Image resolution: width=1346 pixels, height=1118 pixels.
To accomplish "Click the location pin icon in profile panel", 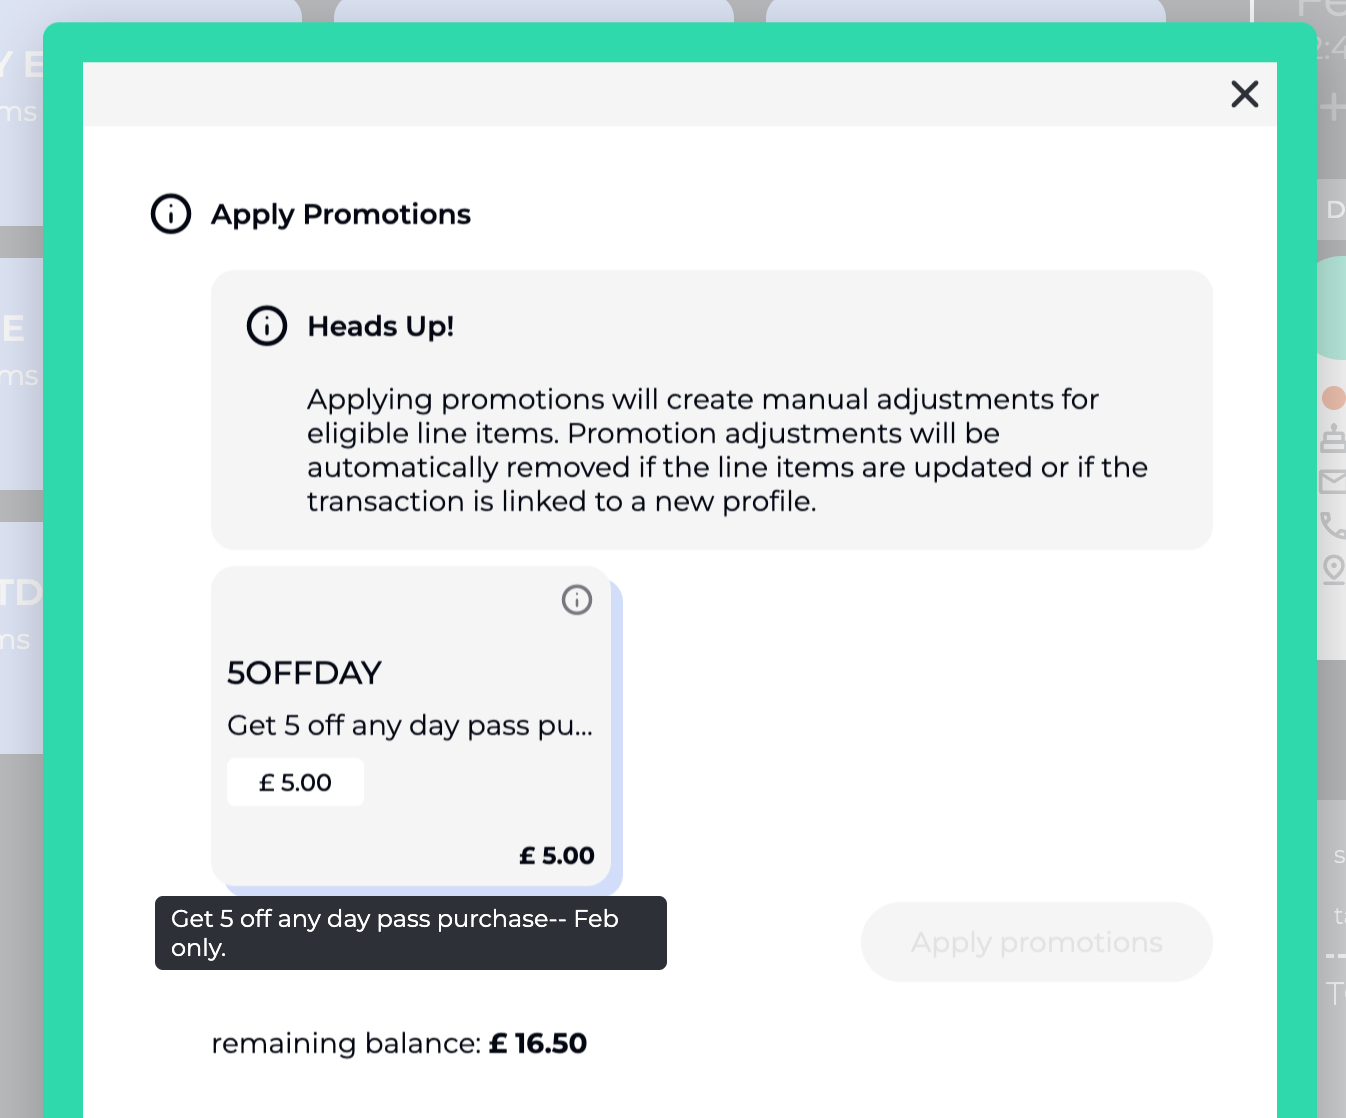I will [x=1333, y=569].
